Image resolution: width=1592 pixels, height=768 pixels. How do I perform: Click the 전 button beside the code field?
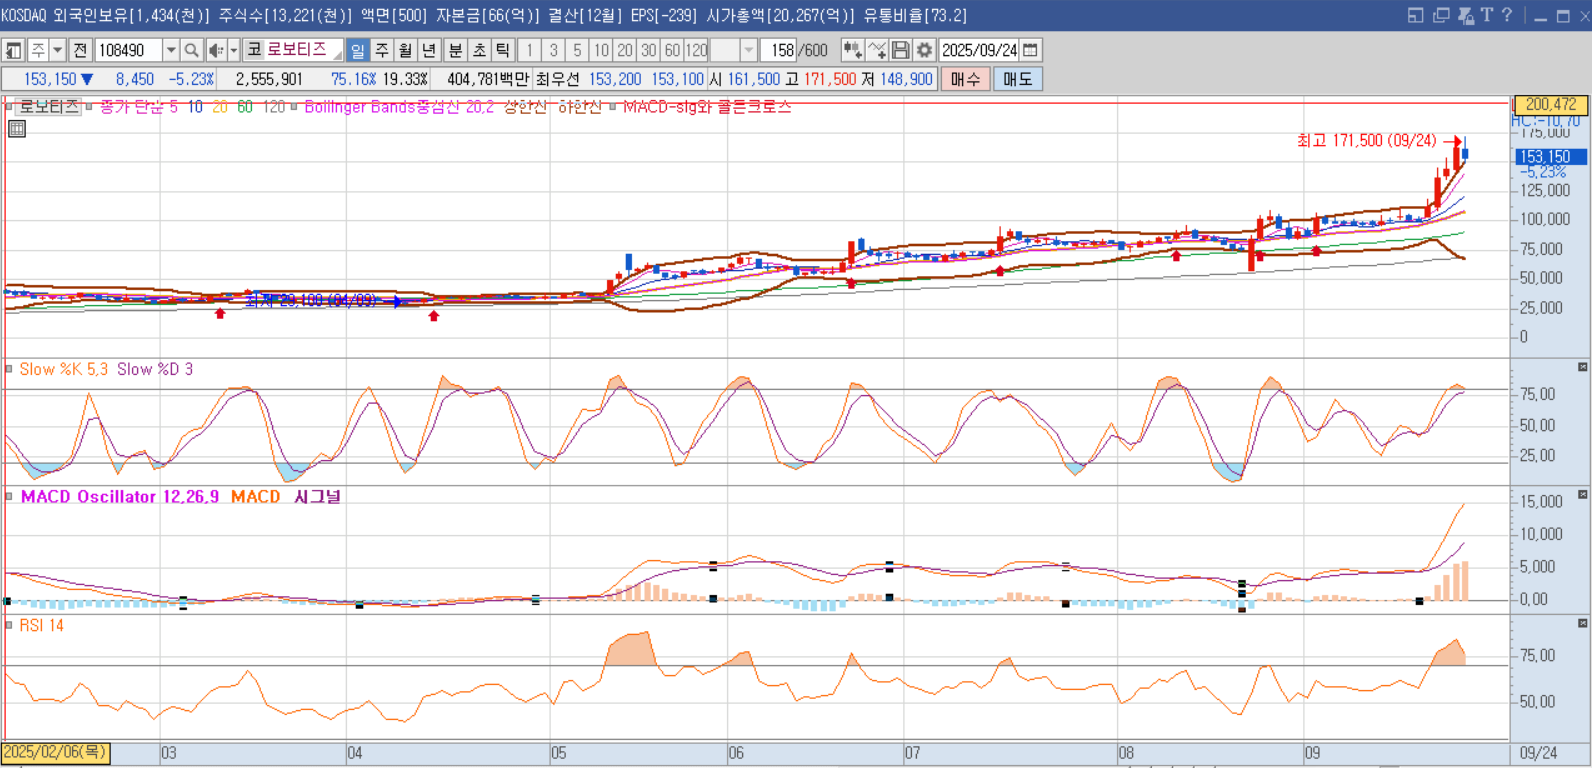[x=81, y=50]
